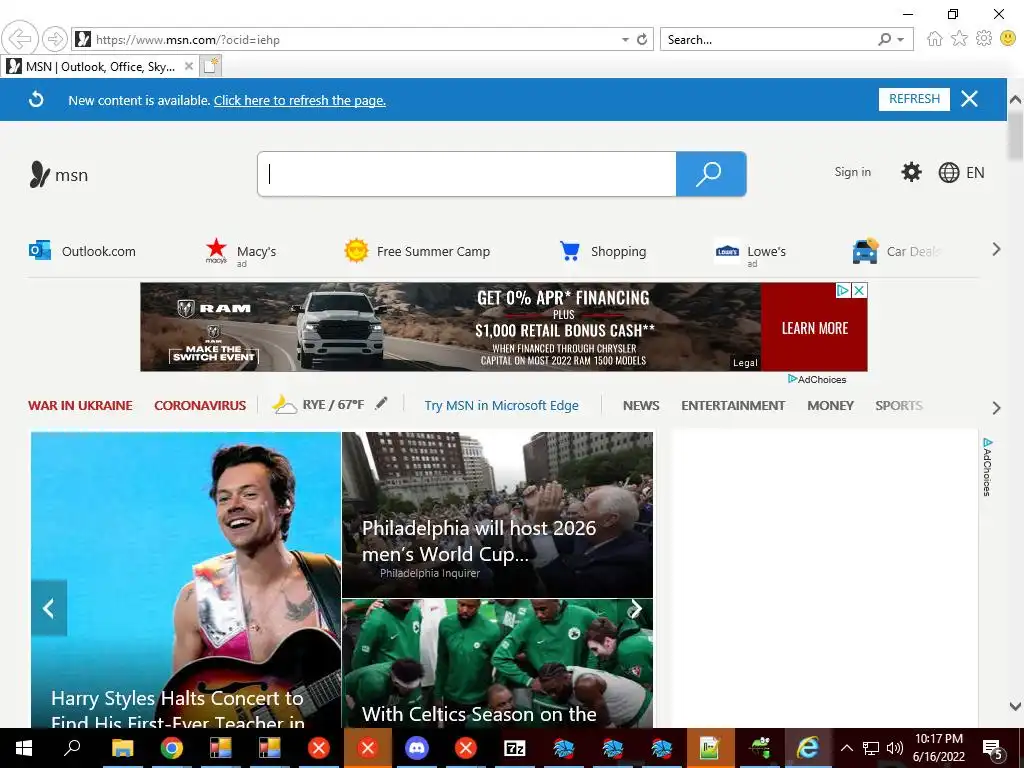
Task: Open MSN page settings gear
Action: (x=911, y=172)
